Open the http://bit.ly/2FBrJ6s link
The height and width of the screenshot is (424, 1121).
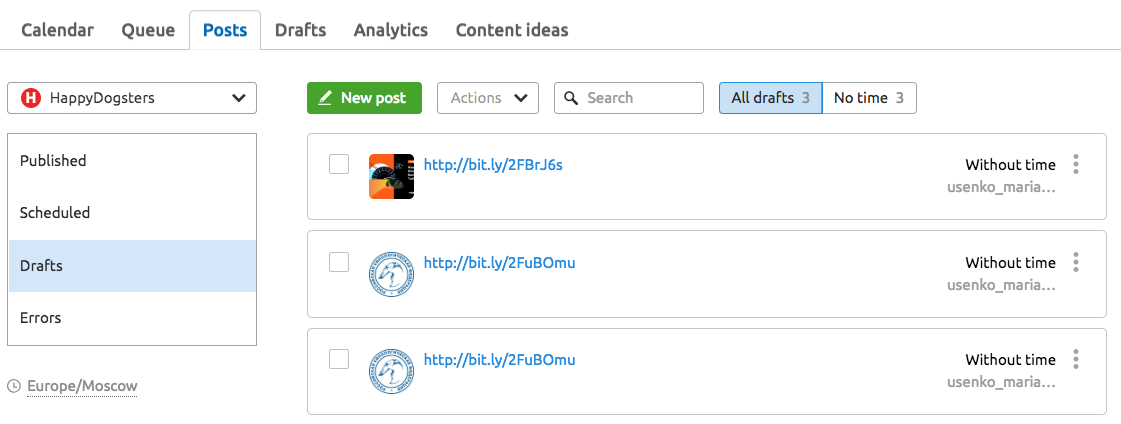pos(493,164)
